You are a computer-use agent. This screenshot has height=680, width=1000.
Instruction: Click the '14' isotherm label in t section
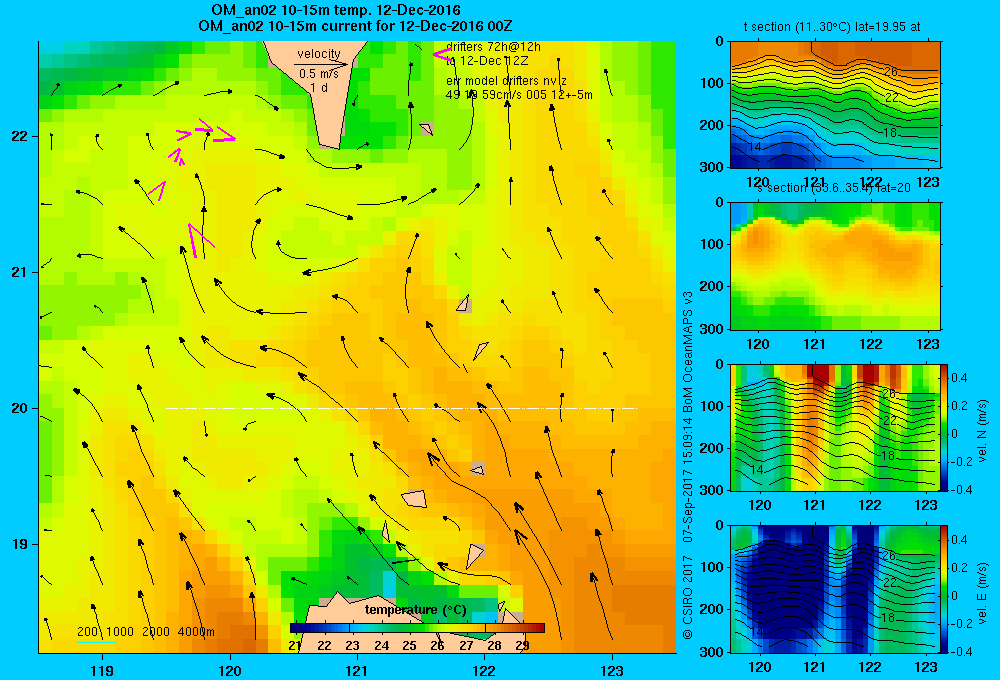pos(754,147)
